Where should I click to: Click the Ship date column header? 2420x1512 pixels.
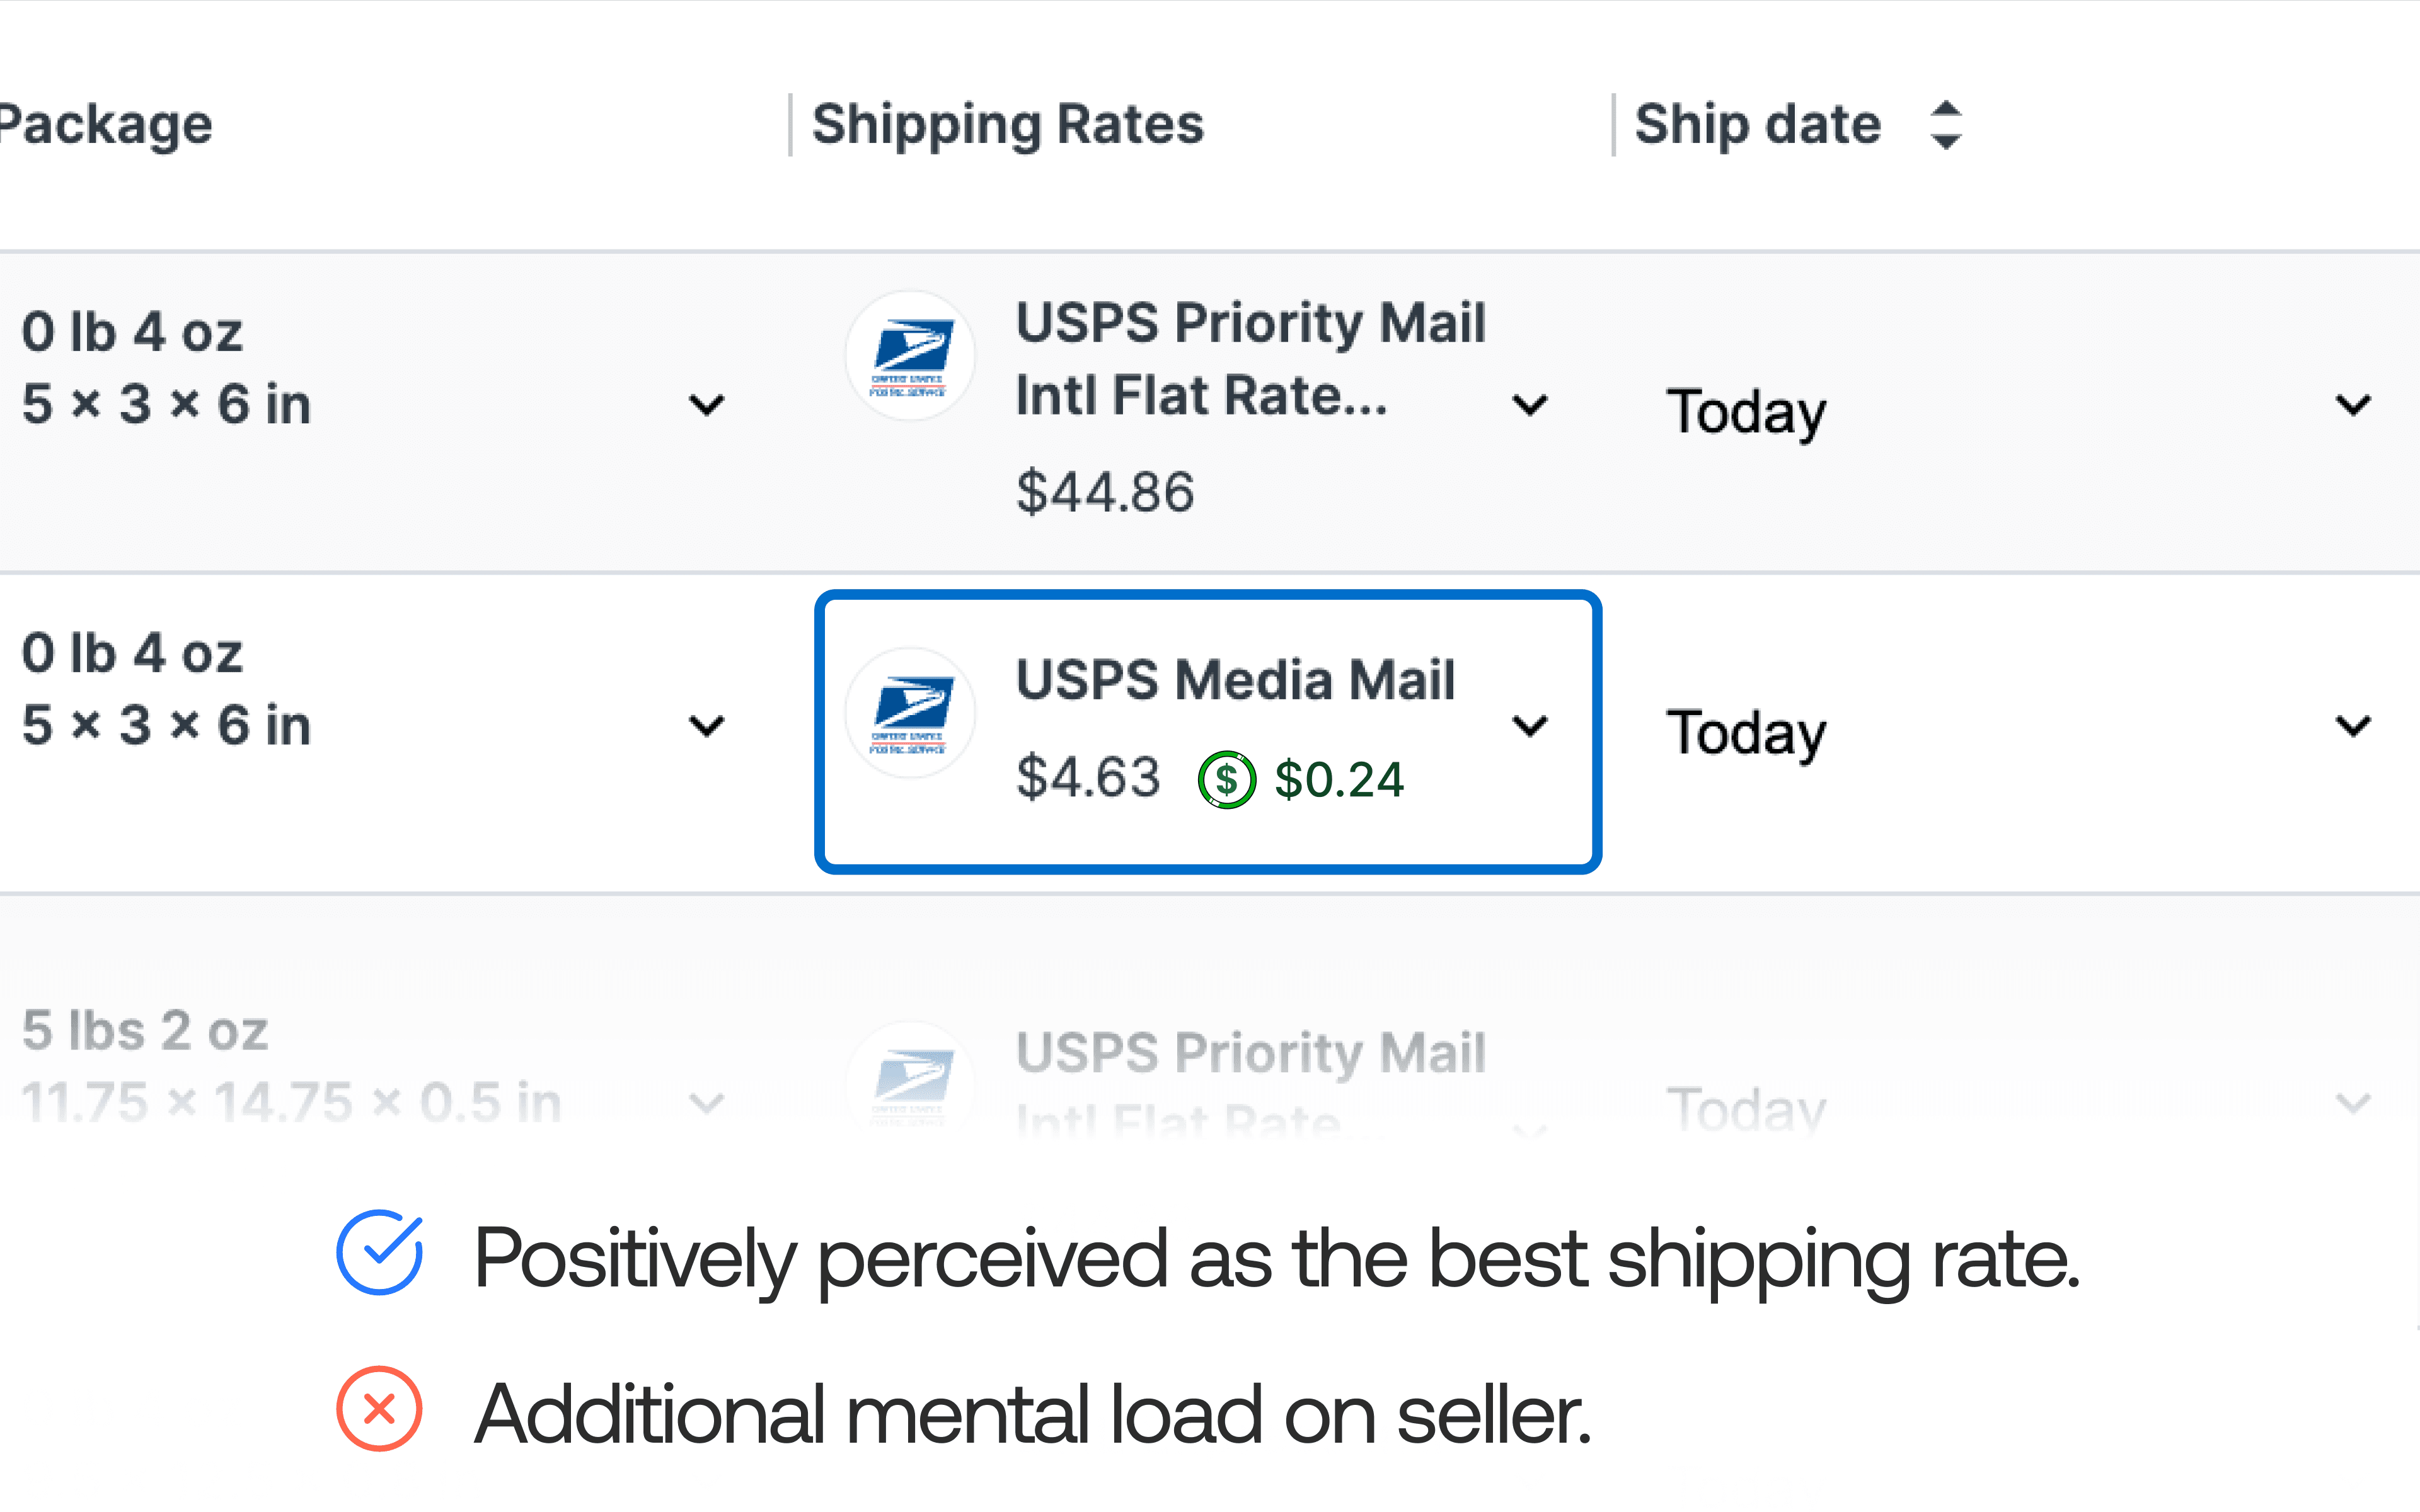[x=1757, y=125]
